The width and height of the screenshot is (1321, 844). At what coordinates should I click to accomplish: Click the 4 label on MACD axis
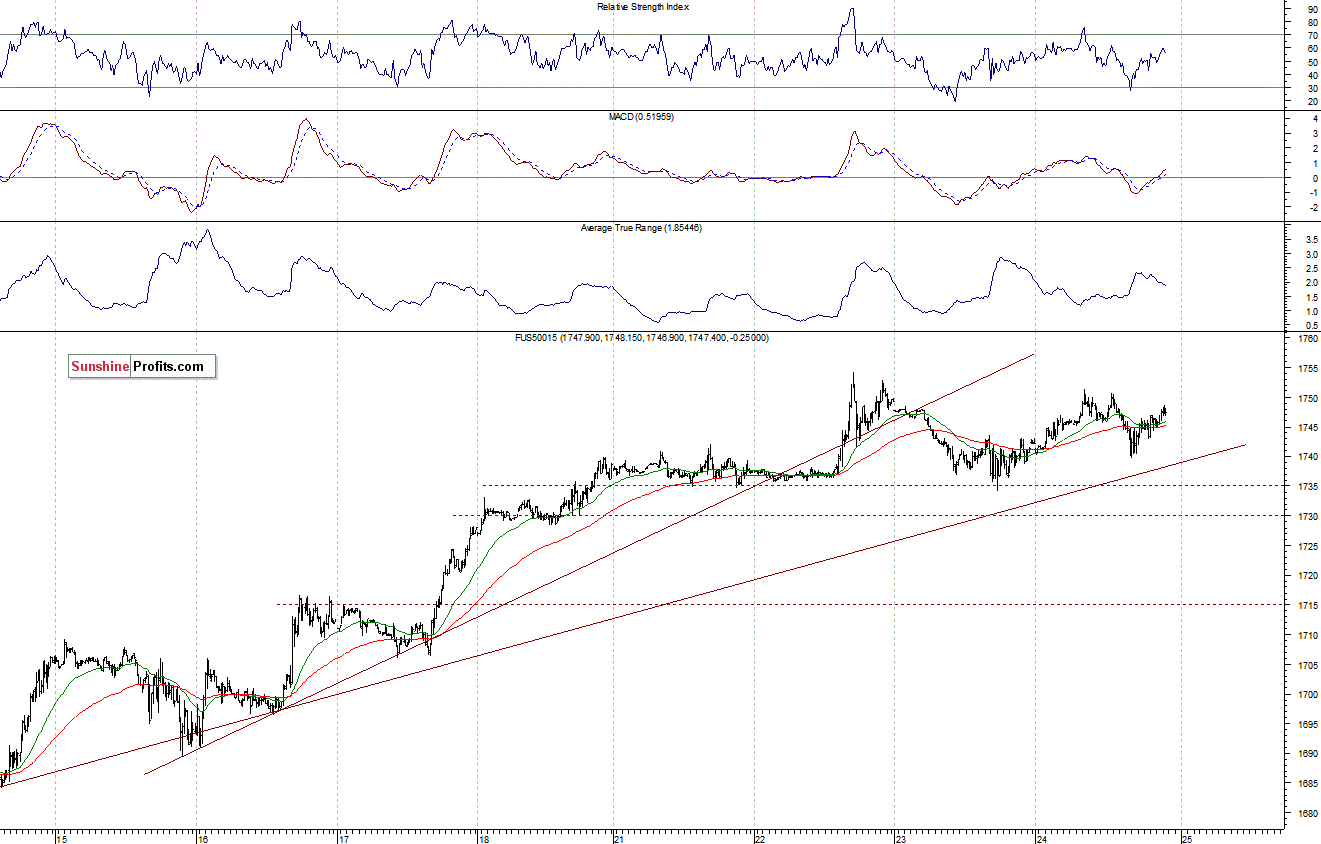coord(1315,119)
